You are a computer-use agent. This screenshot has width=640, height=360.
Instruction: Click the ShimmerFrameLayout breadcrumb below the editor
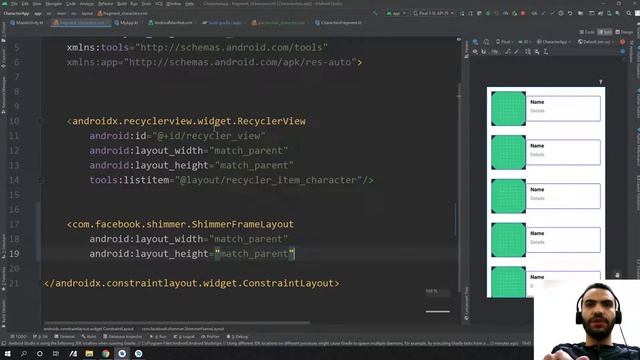(182, 329)
